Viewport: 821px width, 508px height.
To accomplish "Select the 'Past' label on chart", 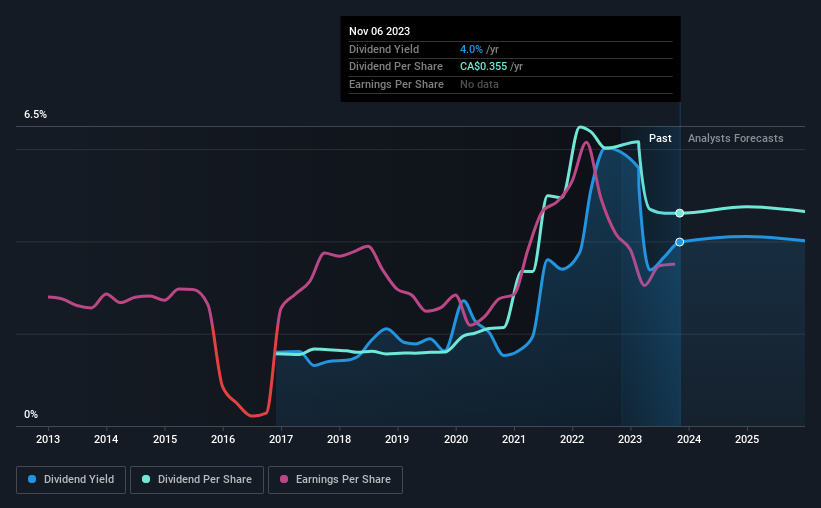I will [660, 138].
